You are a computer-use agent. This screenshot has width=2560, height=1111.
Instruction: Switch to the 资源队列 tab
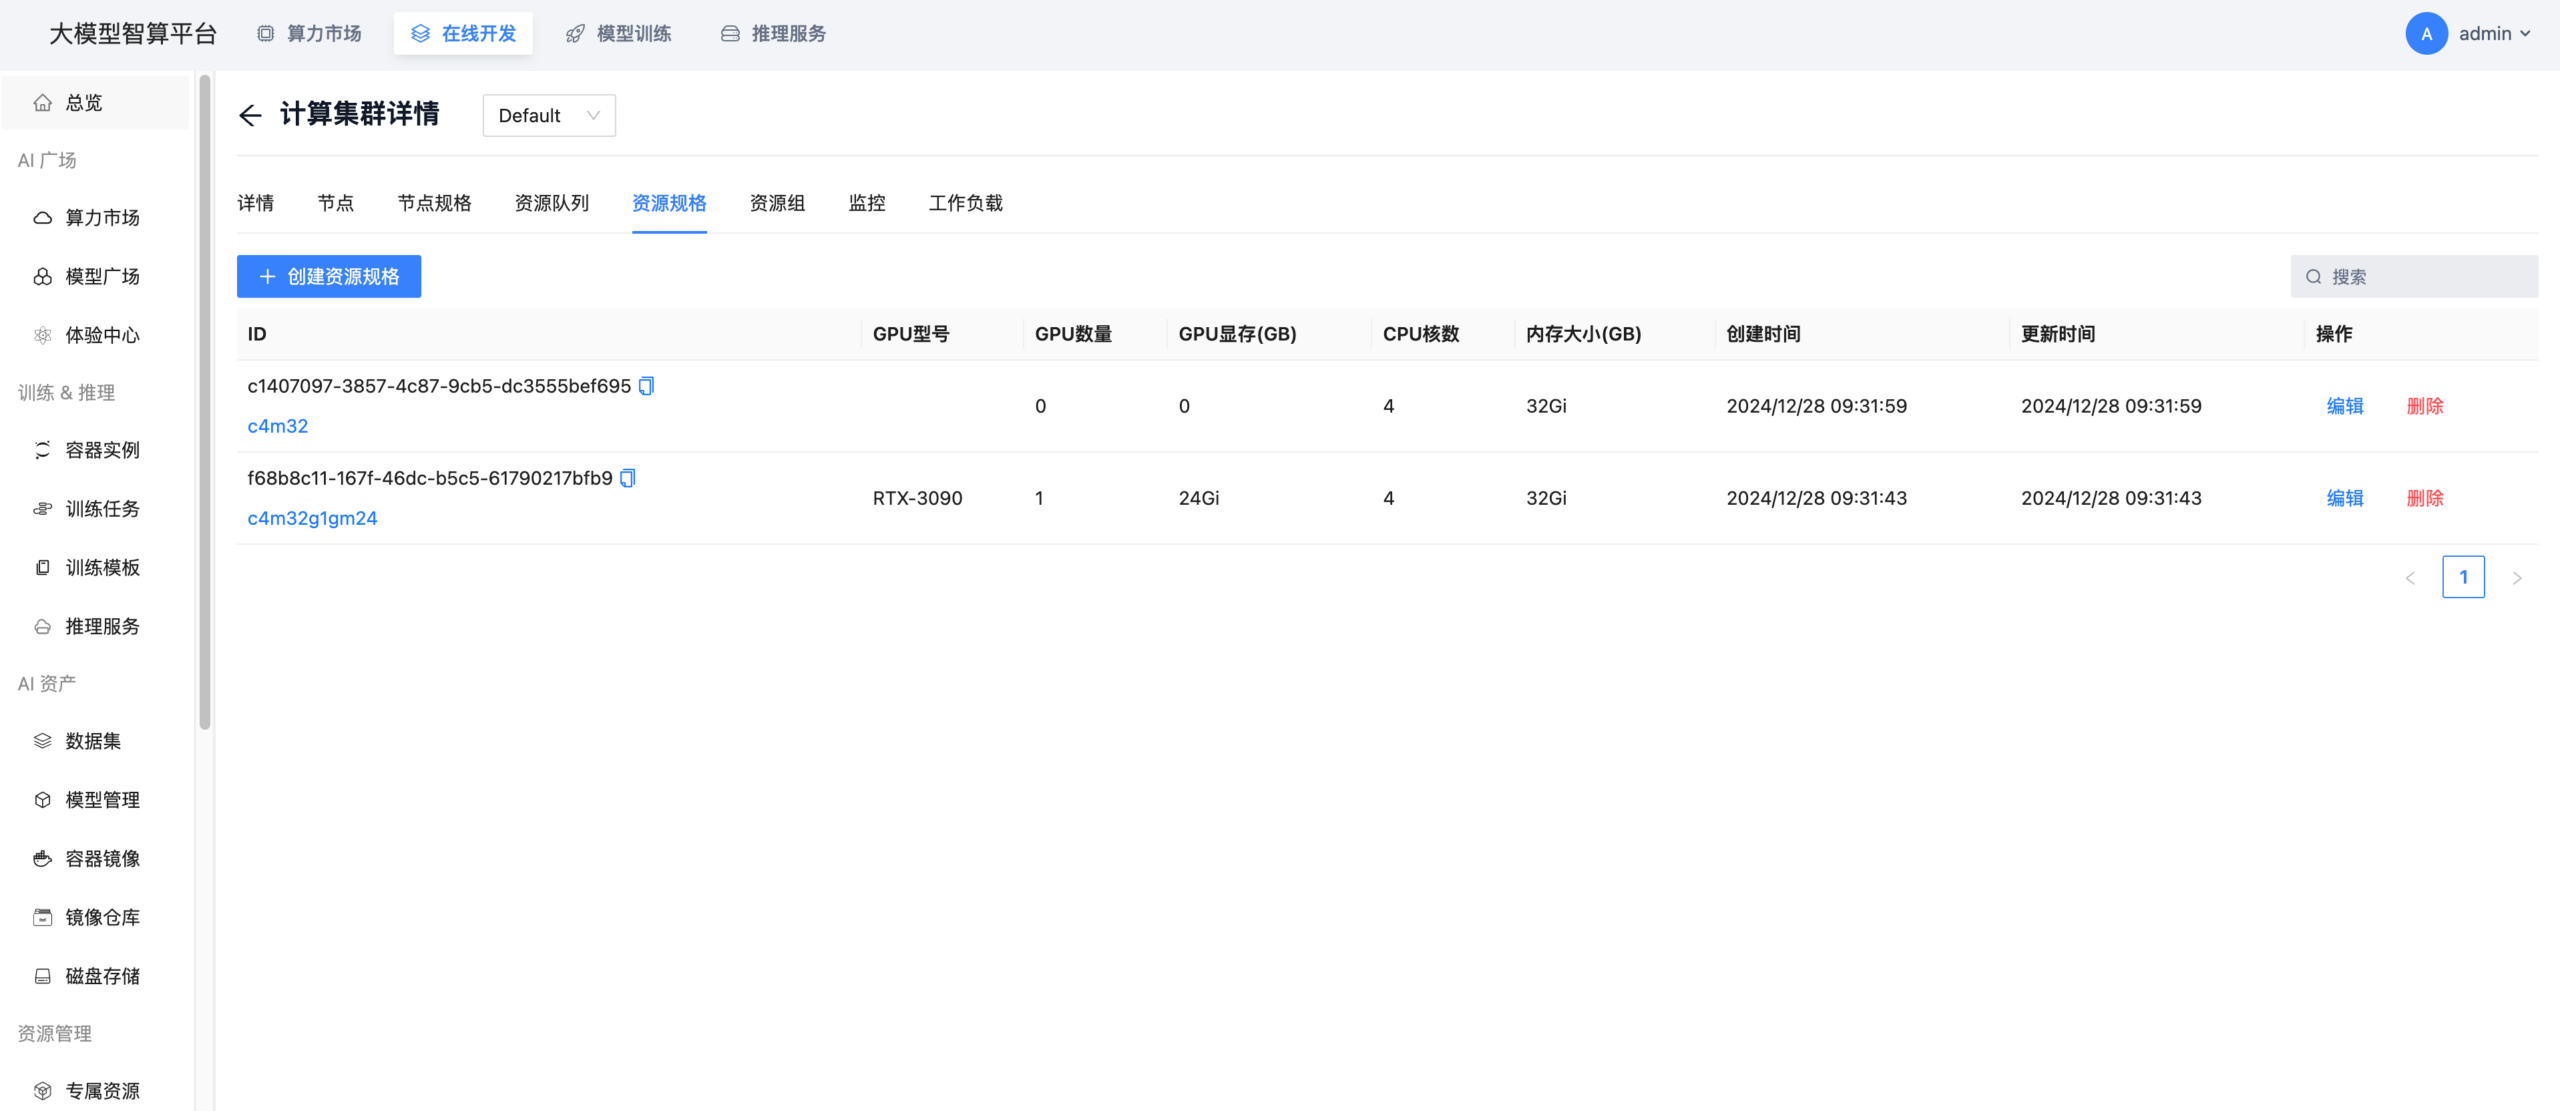[552, 204]
